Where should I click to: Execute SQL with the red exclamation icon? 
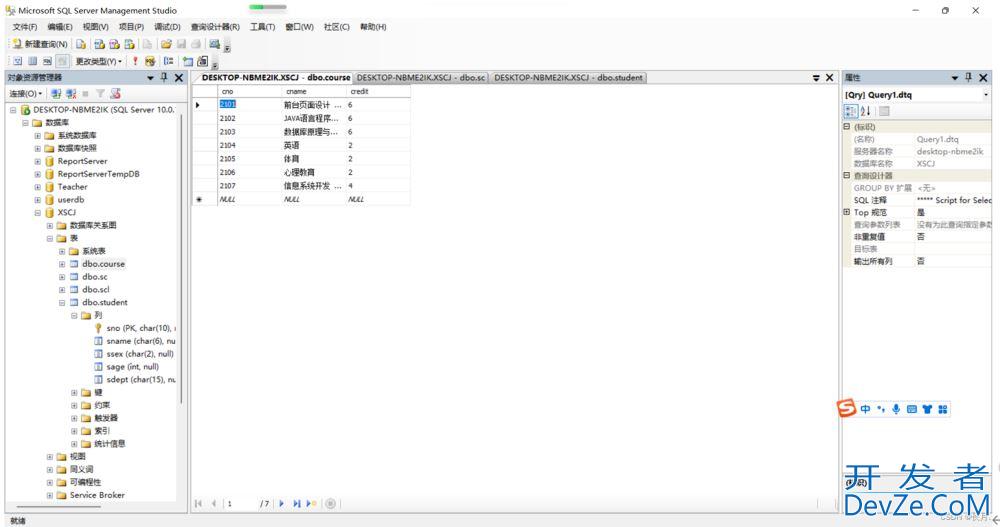pyautogui.click(x=135, y=61)
